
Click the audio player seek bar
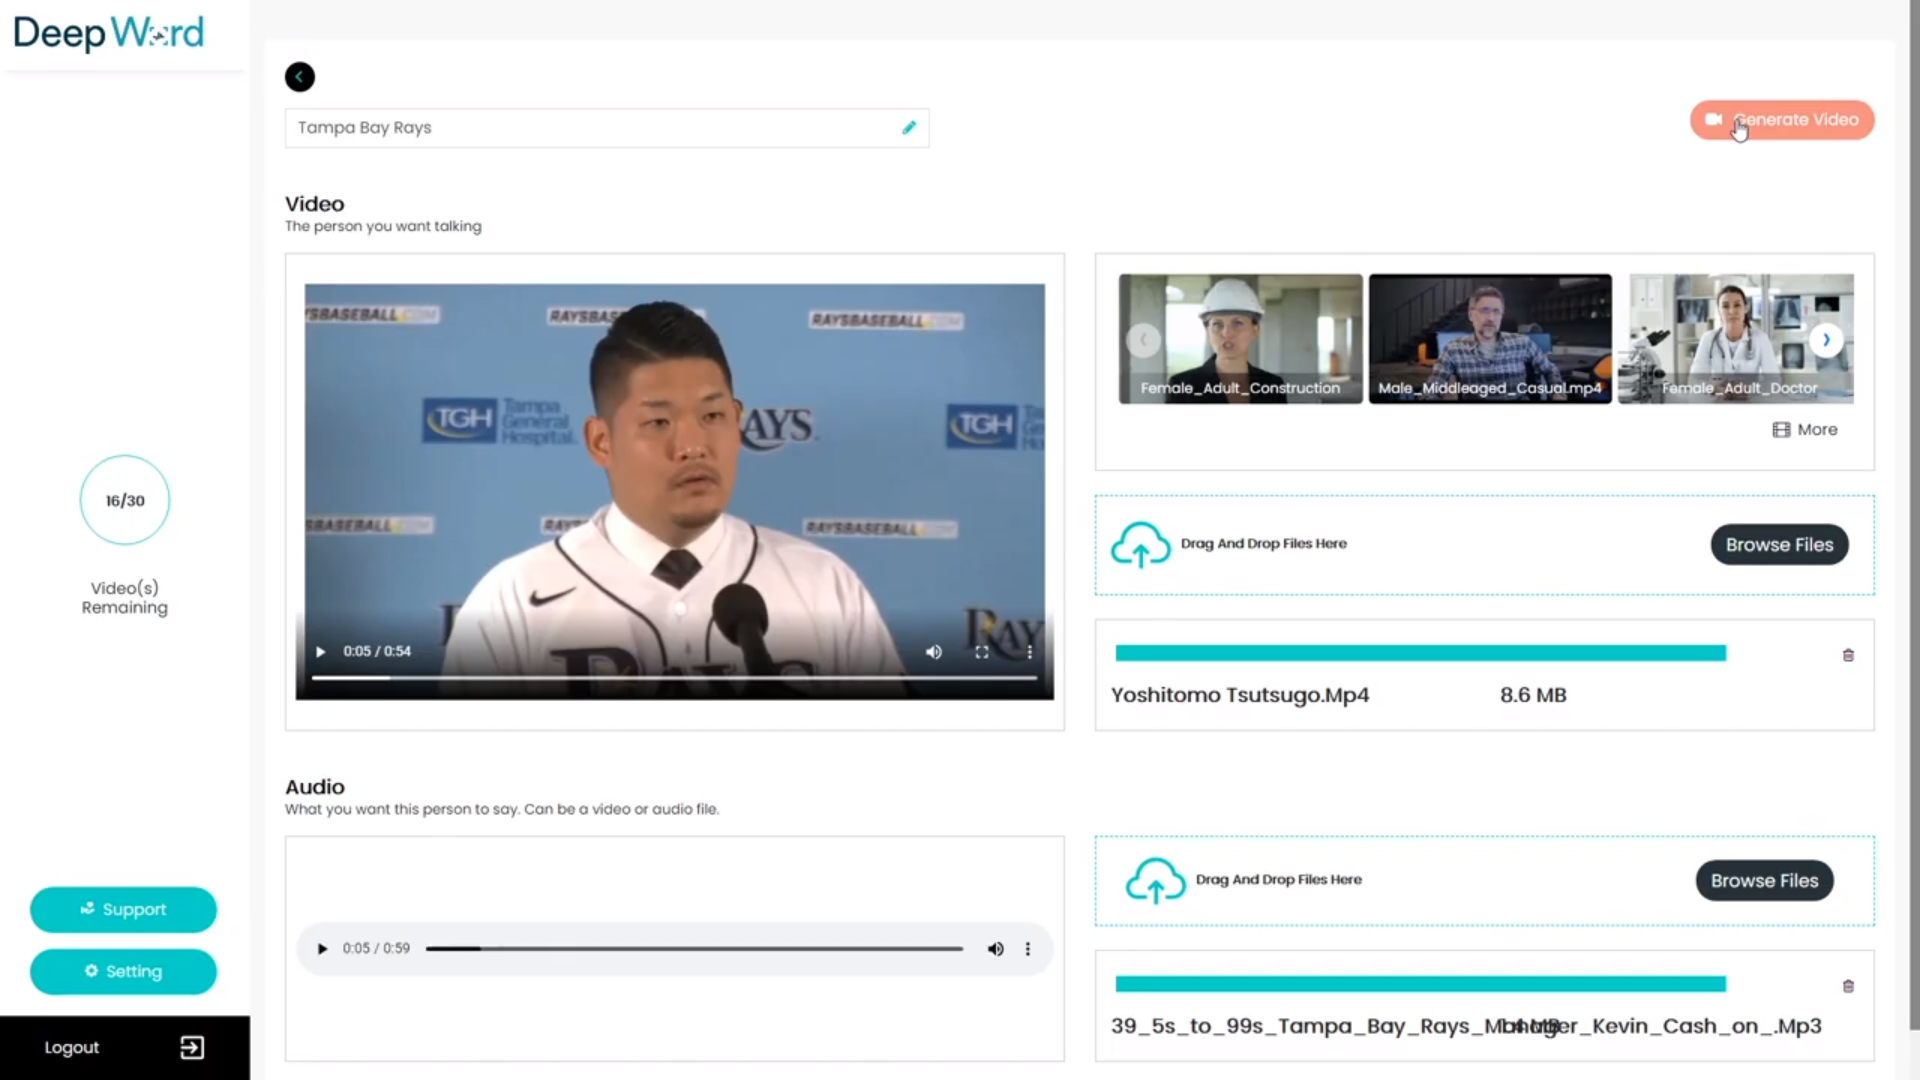(x=694, y=949)
